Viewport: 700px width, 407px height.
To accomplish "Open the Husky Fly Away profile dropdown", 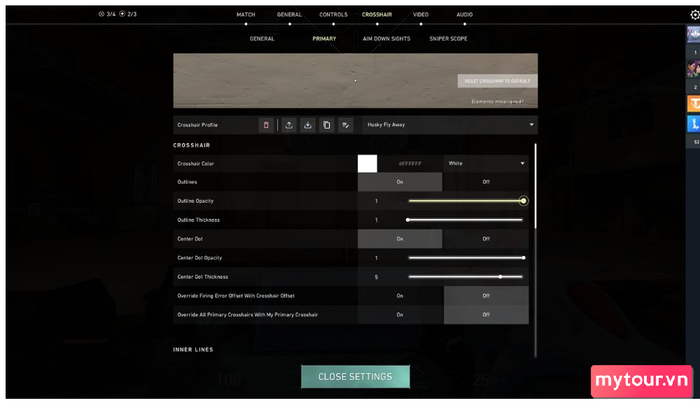I will pos(449,125).
